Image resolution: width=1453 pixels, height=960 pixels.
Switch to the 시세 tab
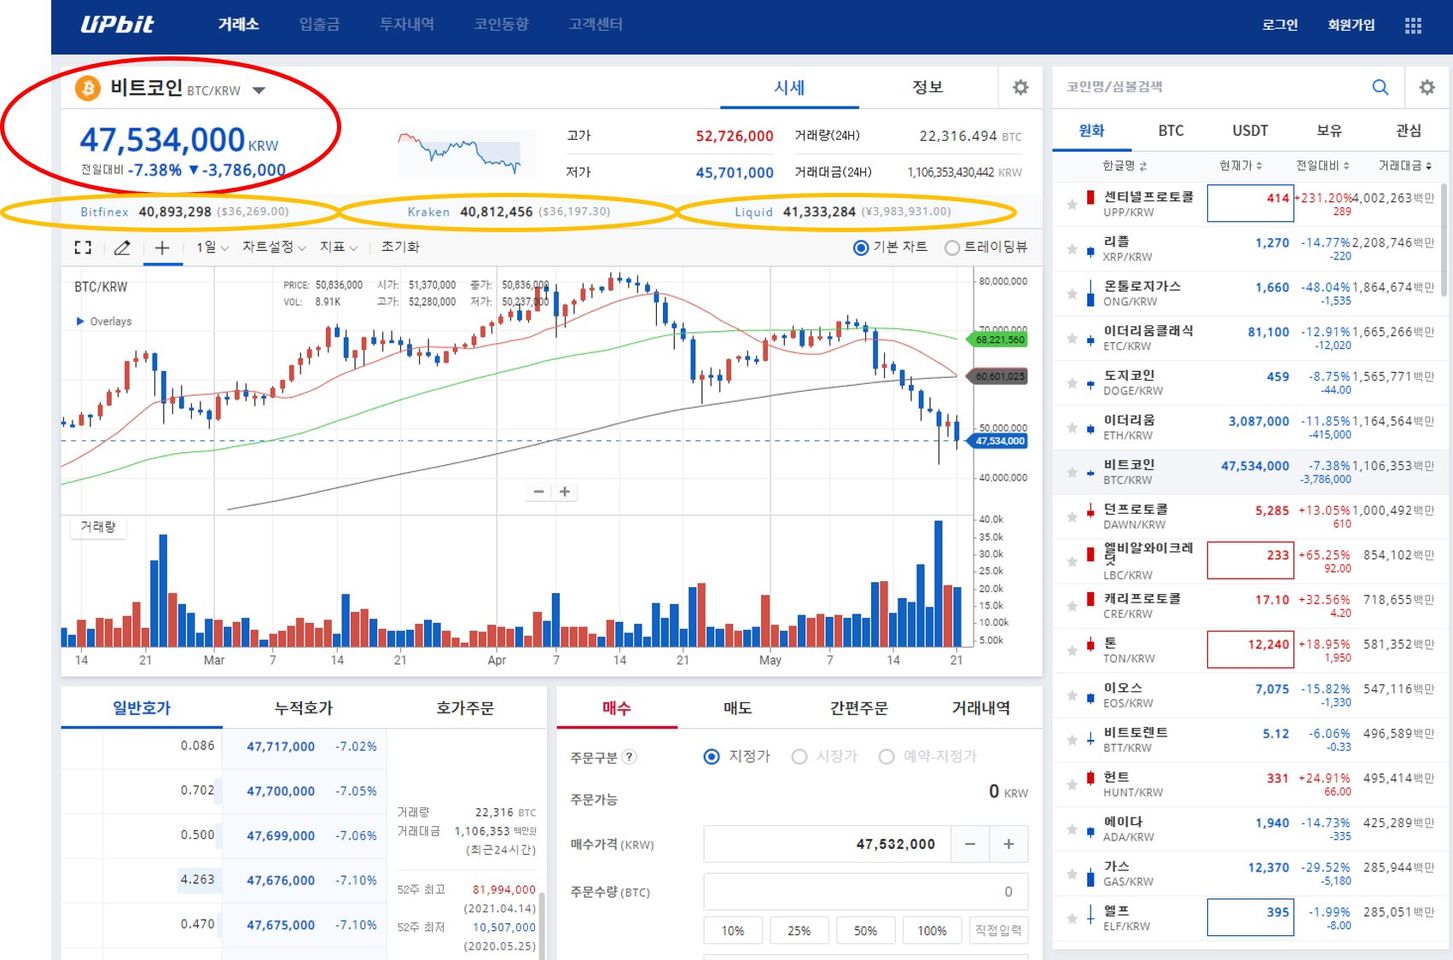789,87
